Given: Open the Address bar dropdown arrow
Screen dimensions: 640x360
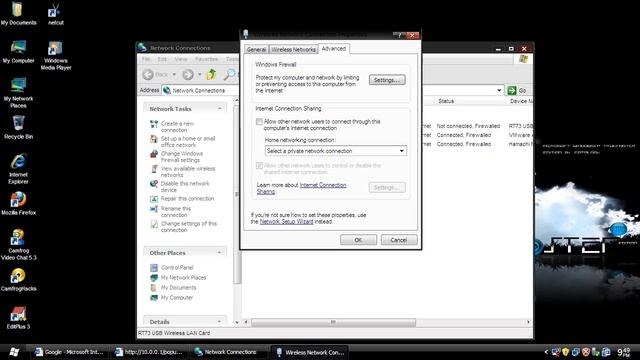Looking at the screenshot, I should [x=499, y=90].
